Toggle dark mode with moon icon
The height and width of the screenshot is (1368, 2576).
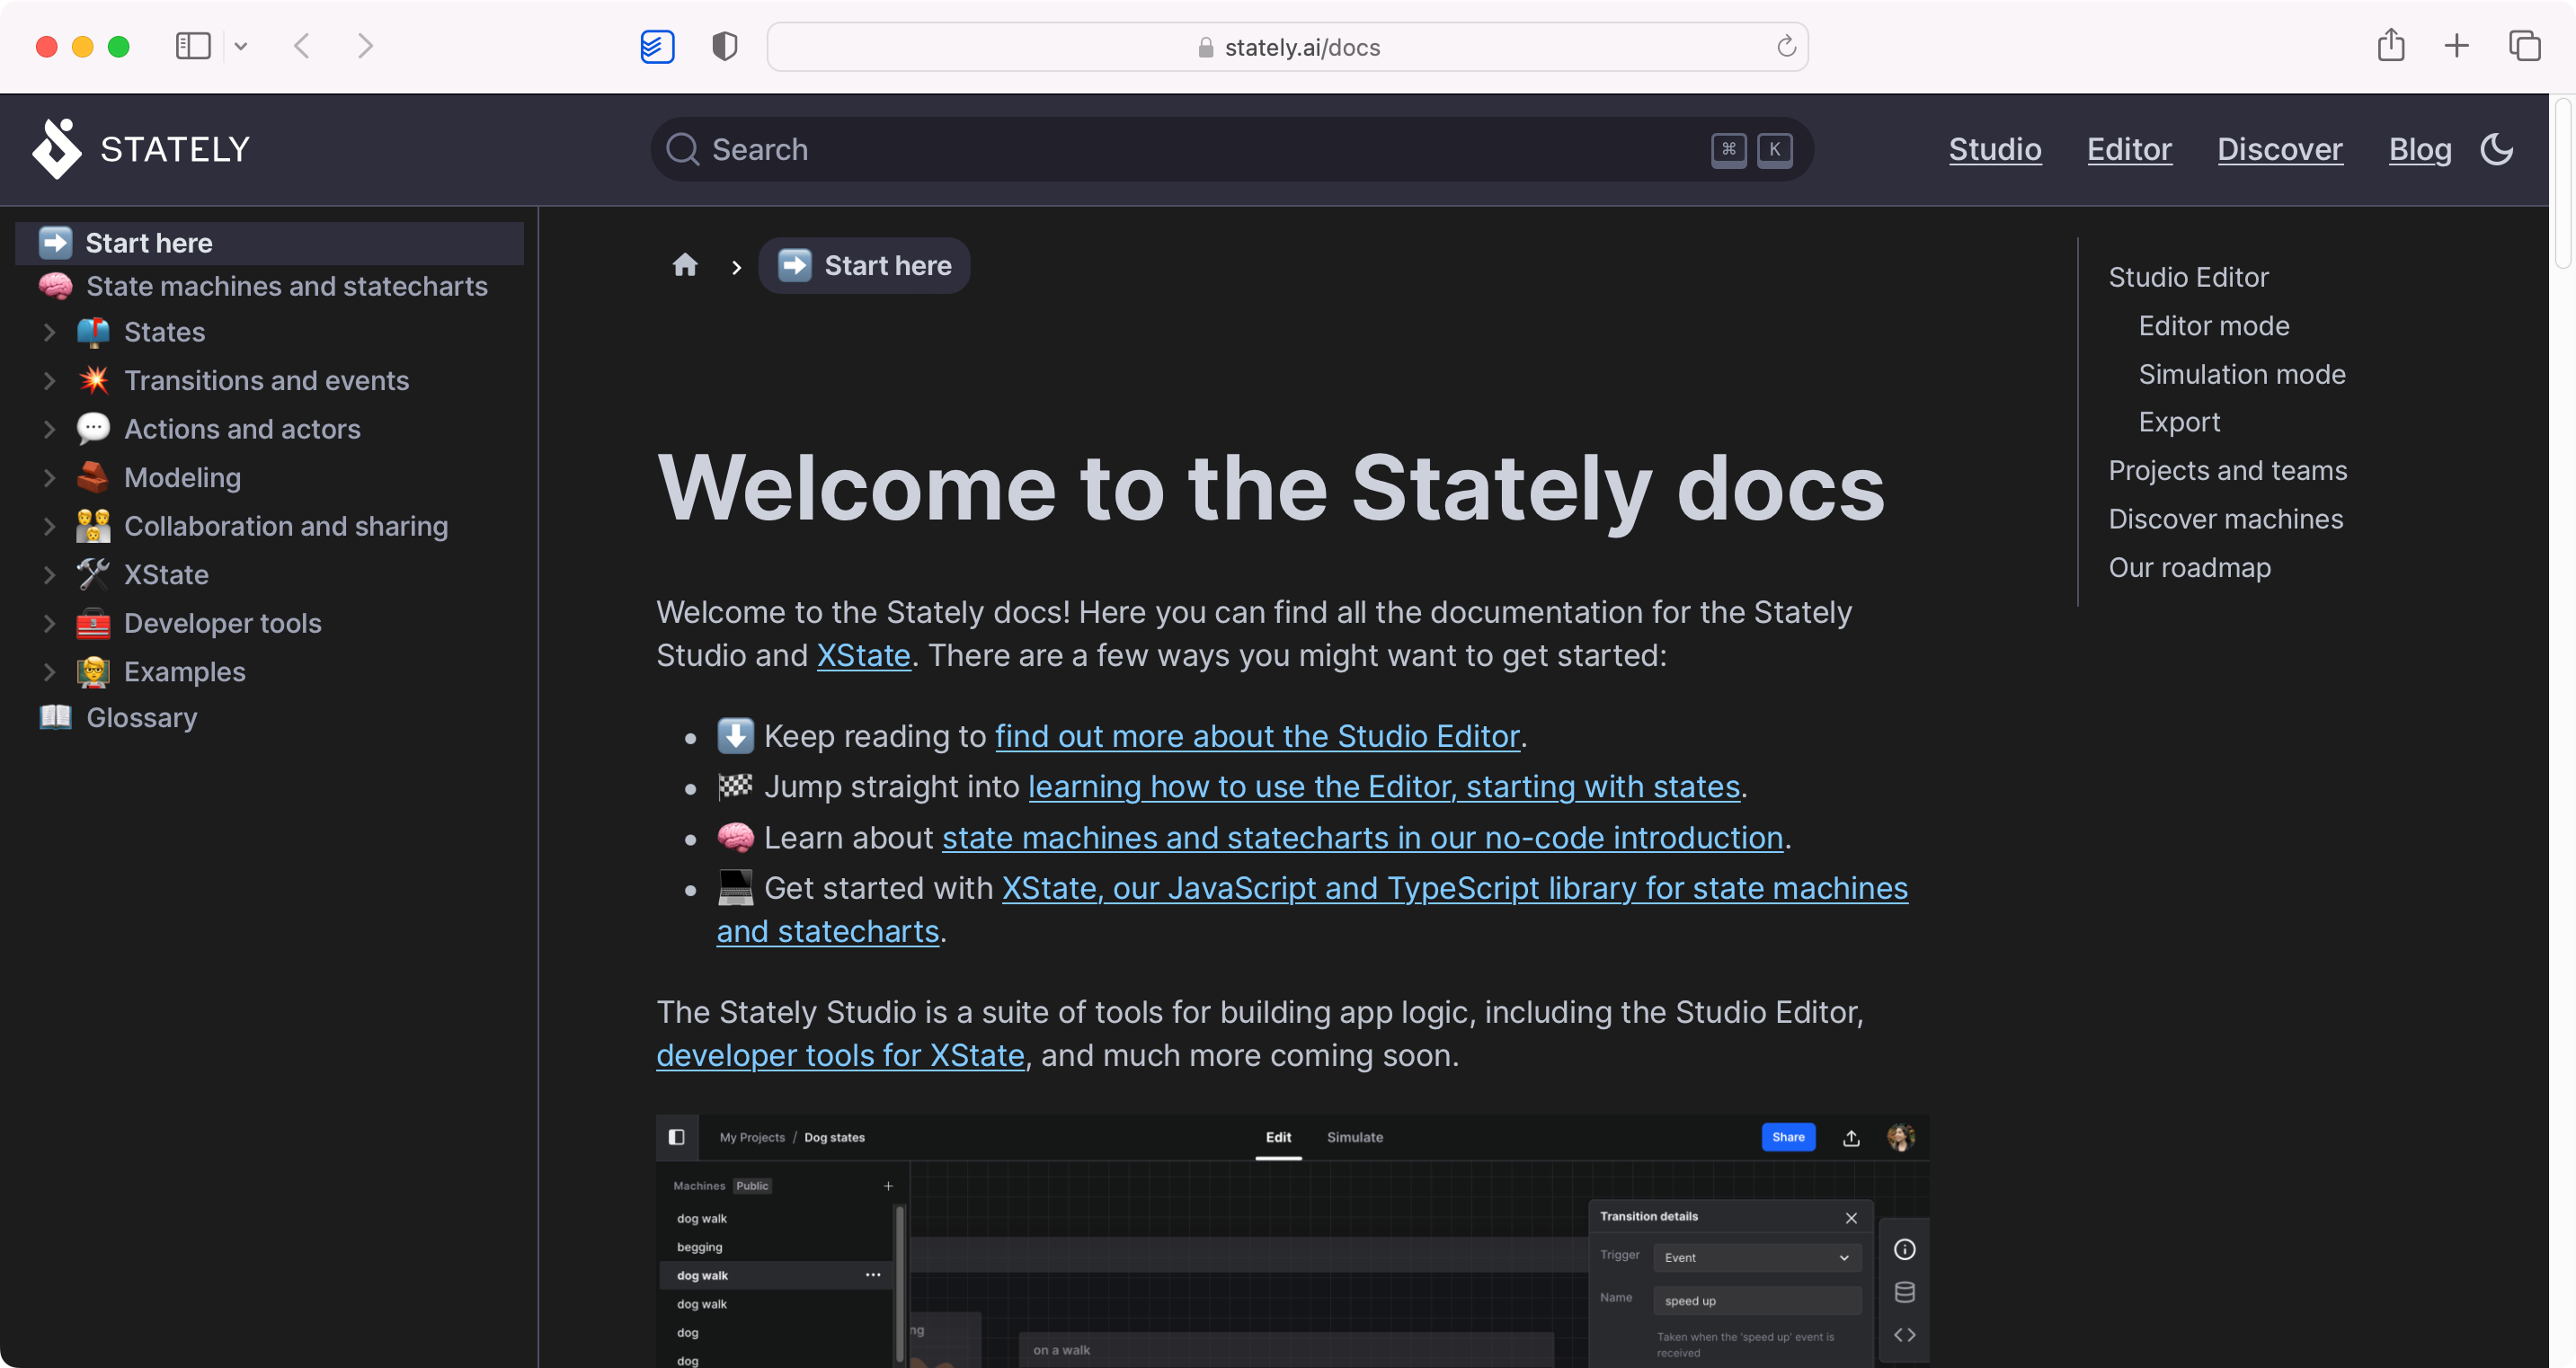(x=2497, y=149)
